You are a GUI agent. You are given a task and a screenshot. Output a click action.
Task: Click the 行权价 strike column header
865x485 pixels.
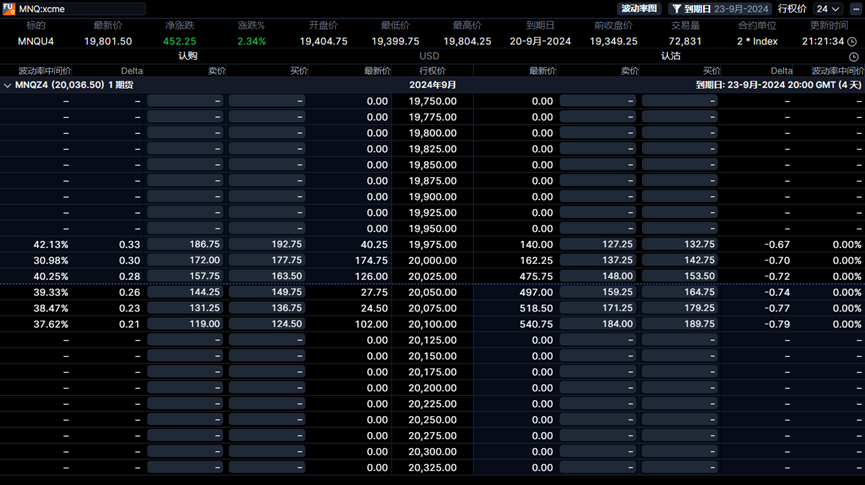[432, 71]
